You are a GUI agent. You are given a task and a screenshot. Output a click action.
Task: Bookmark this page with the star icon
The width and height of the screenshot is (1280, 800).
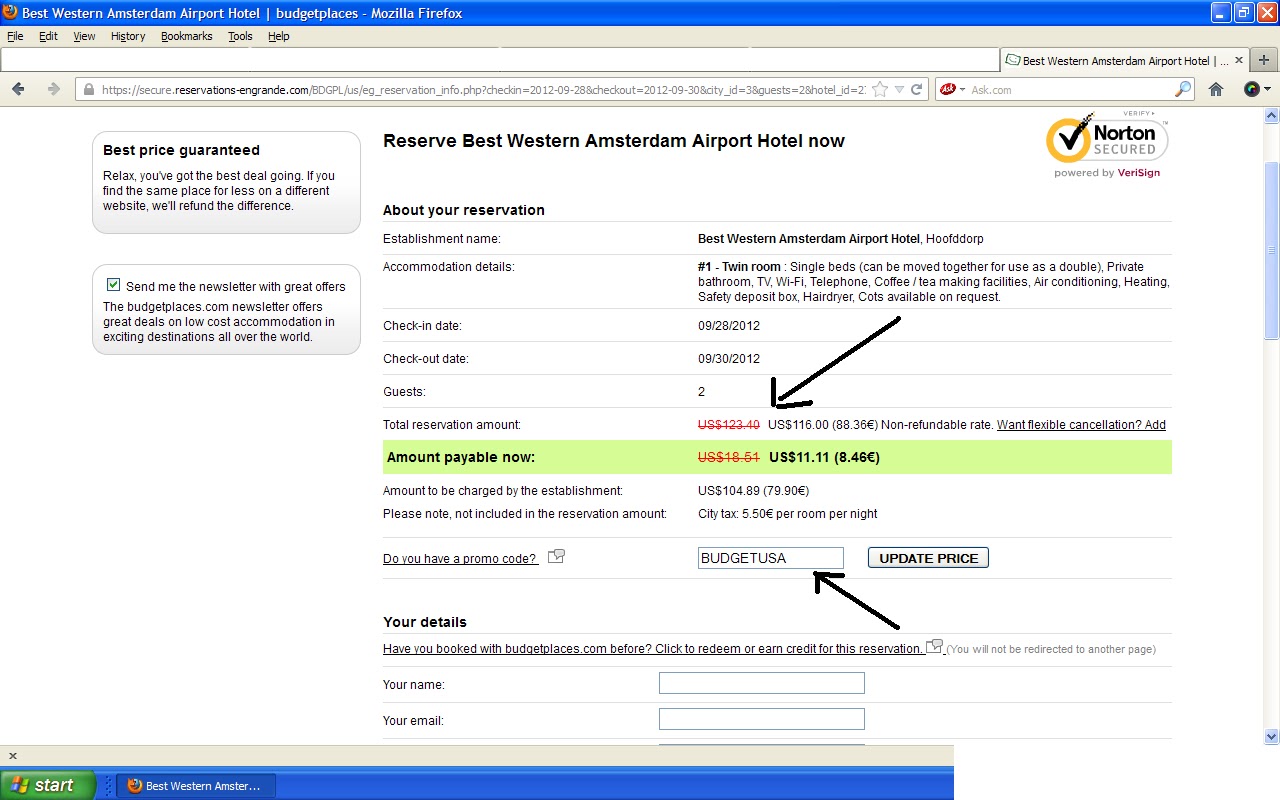880,89
